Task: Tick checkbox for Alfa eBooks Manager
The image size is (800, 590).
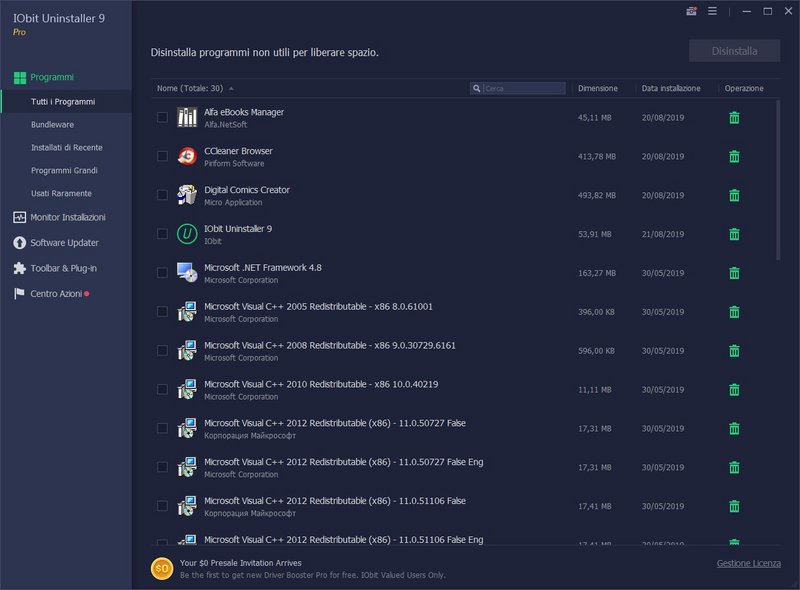Action: 162,117
